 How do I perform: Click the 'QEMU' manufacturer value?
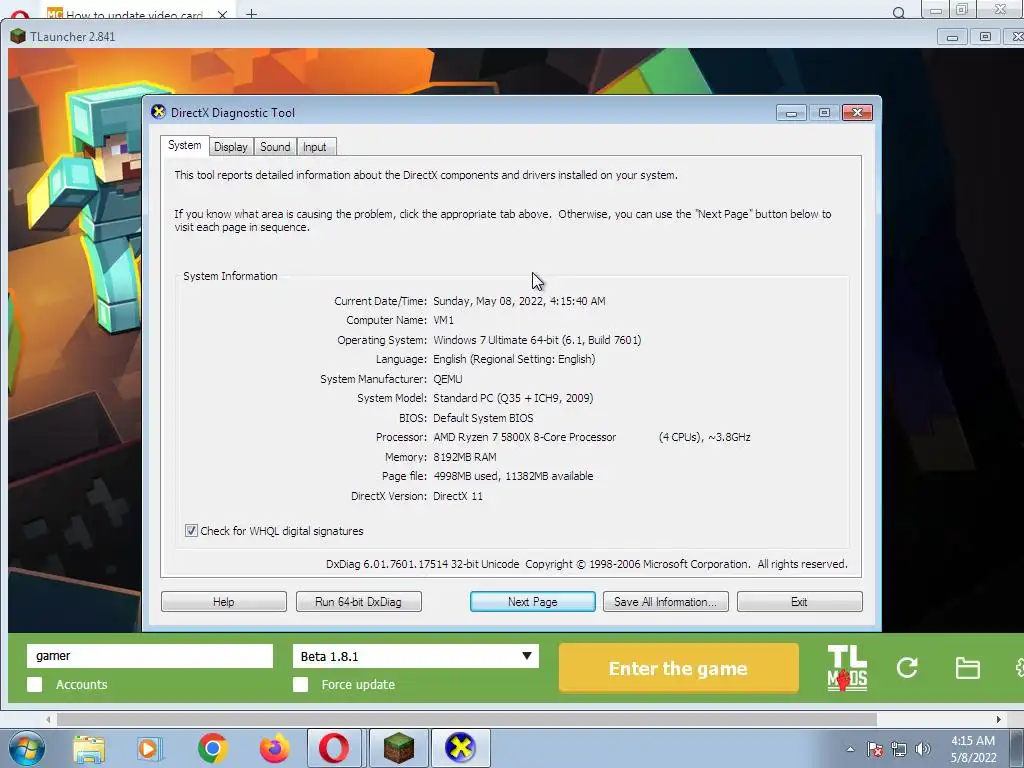[x=447, y=379]
